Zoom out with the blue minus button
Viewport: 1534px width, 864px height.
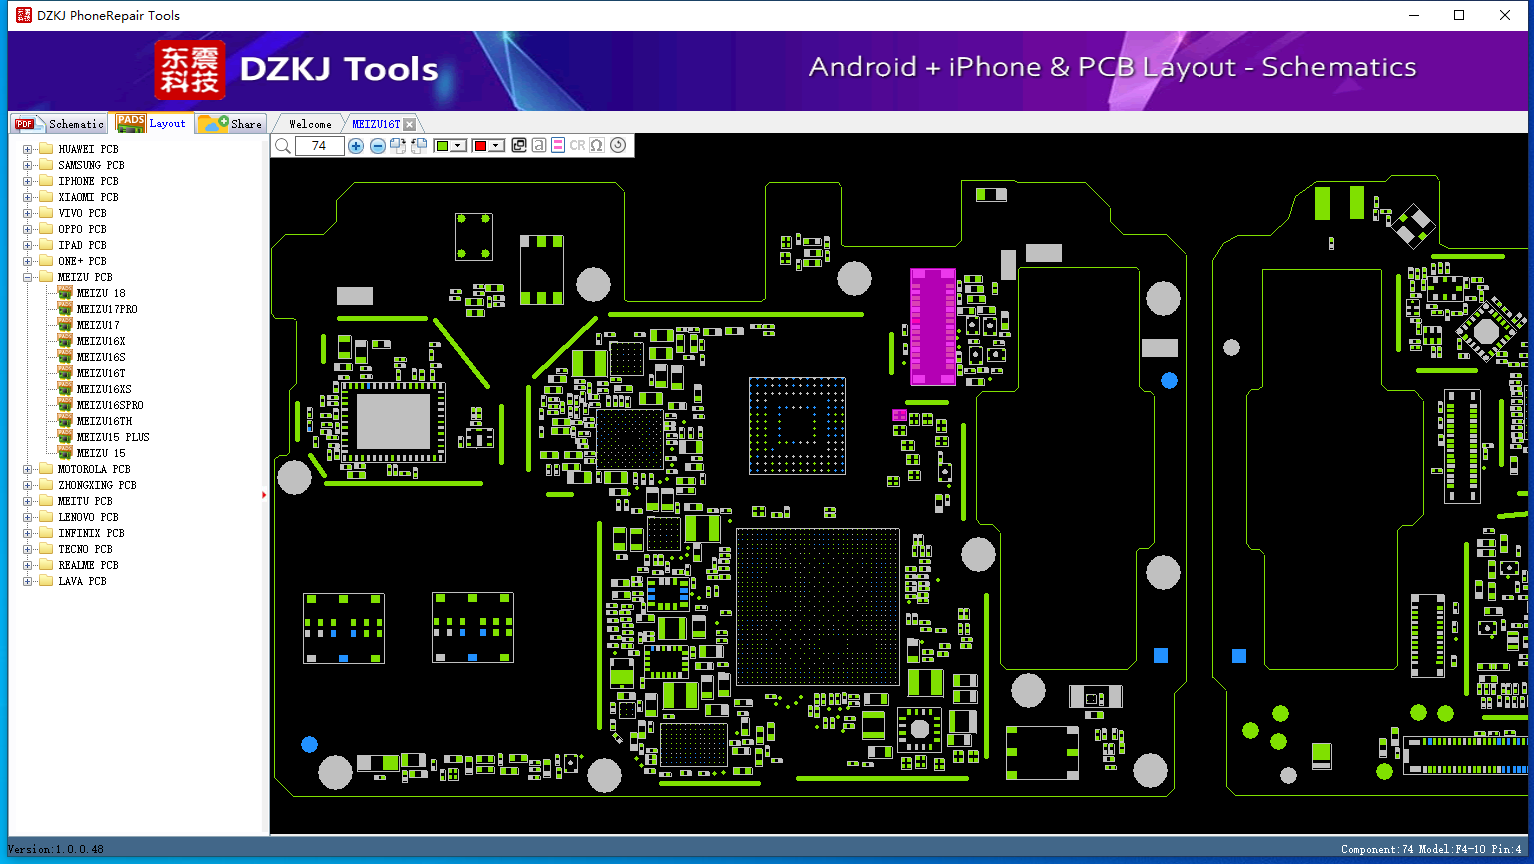[x=378, y=146]
